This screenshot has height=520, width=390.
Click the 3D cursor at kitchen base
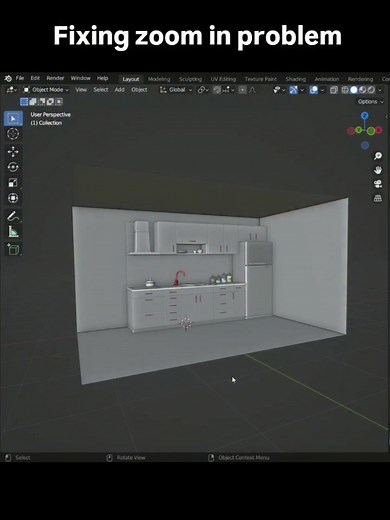pyautogui.click(x=186, y=323)
